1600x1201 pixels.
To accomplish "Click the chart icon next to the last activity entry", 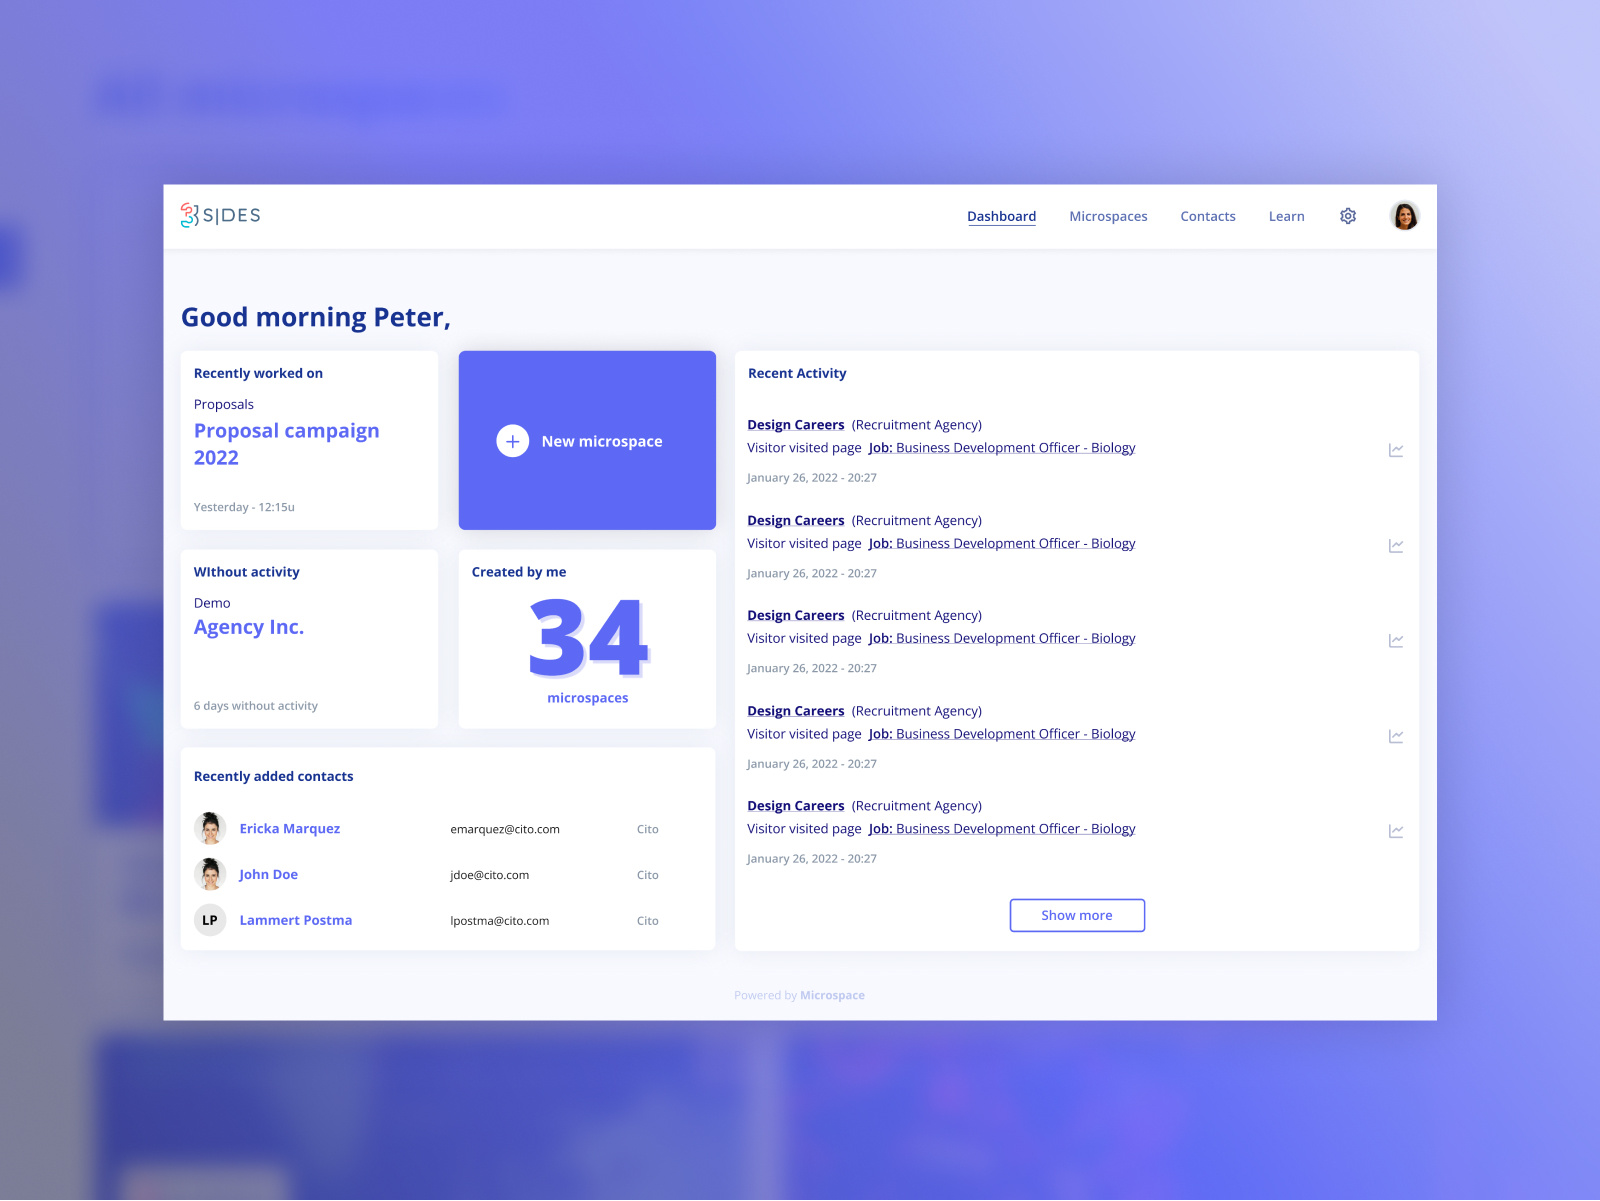I will click(x=1396, y=831).
